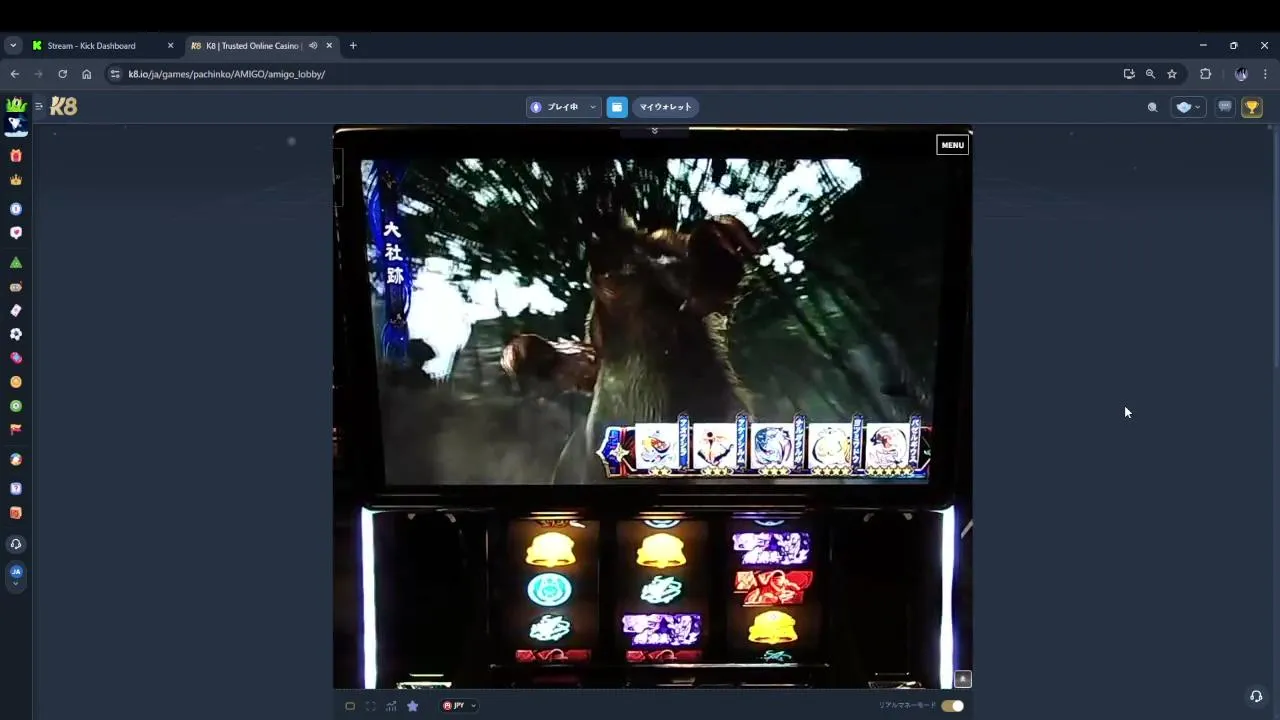The height and width of the screenshot is (720, 1280).
Task: Open the gift box promotions icon in sidebar
Action: tap(15, 156)
